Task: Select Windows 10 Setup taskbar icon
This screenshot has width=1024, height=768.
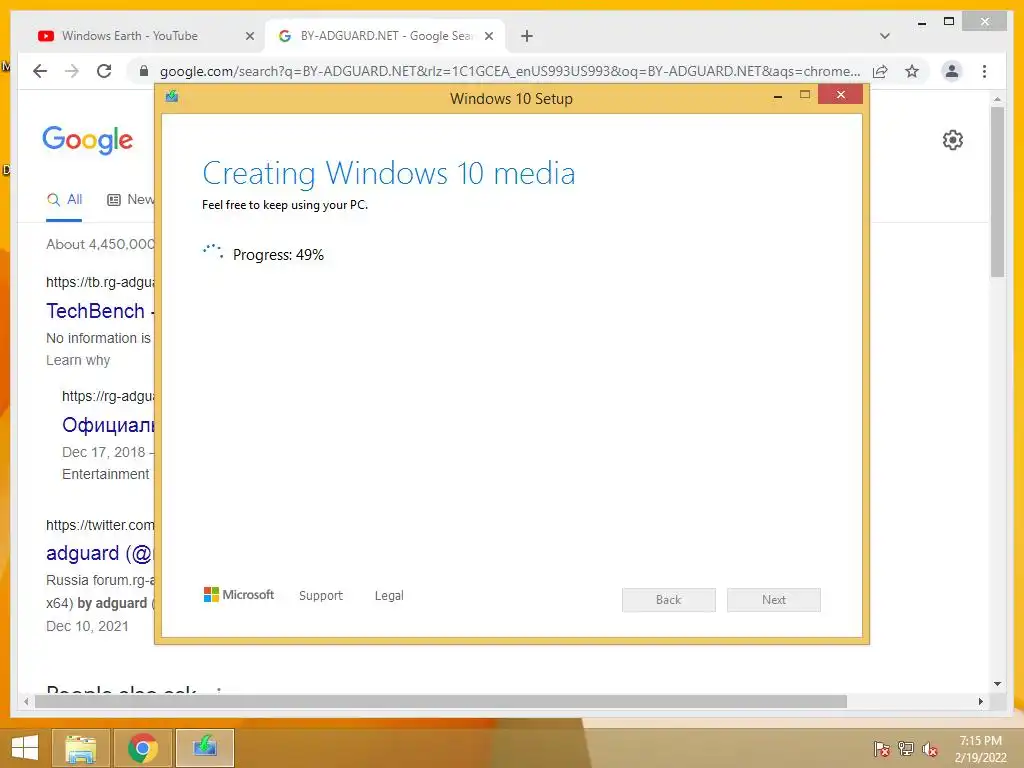Action: 204,748
